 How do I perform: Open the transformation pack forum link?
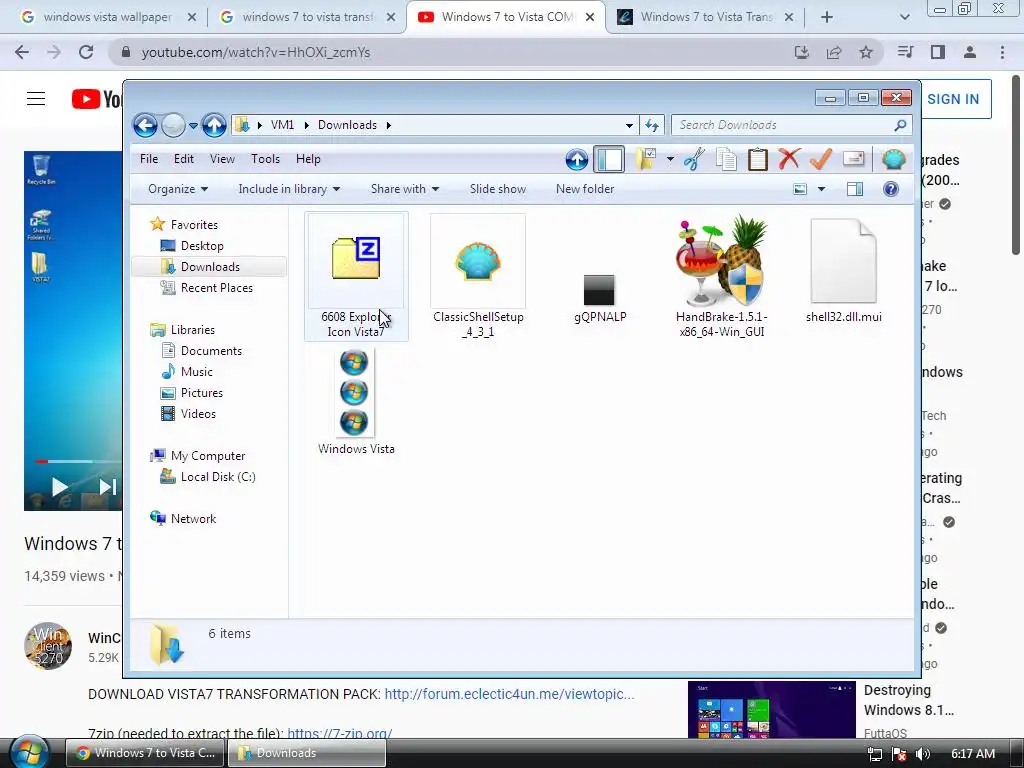[x=509, y=694]
